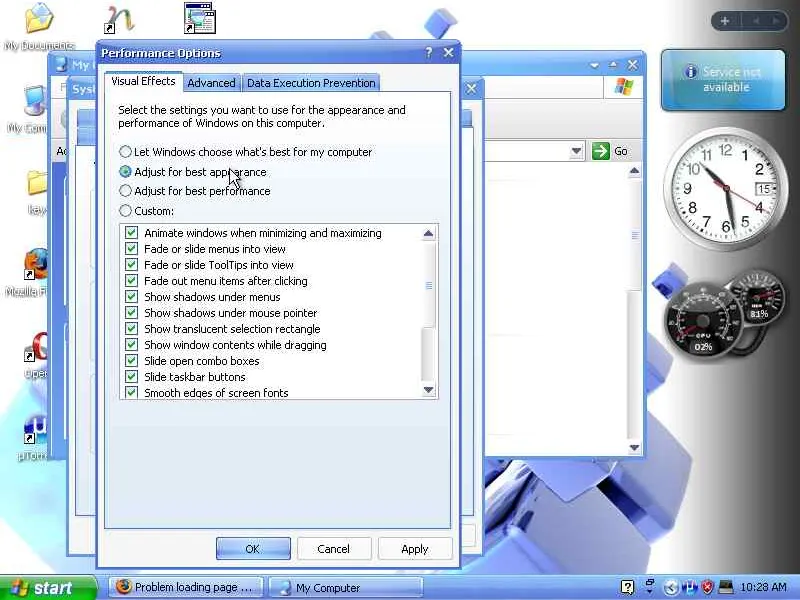Uncheck Show window contents while dragging
This screenshot has height=600, width=800.
click(132, 344)
